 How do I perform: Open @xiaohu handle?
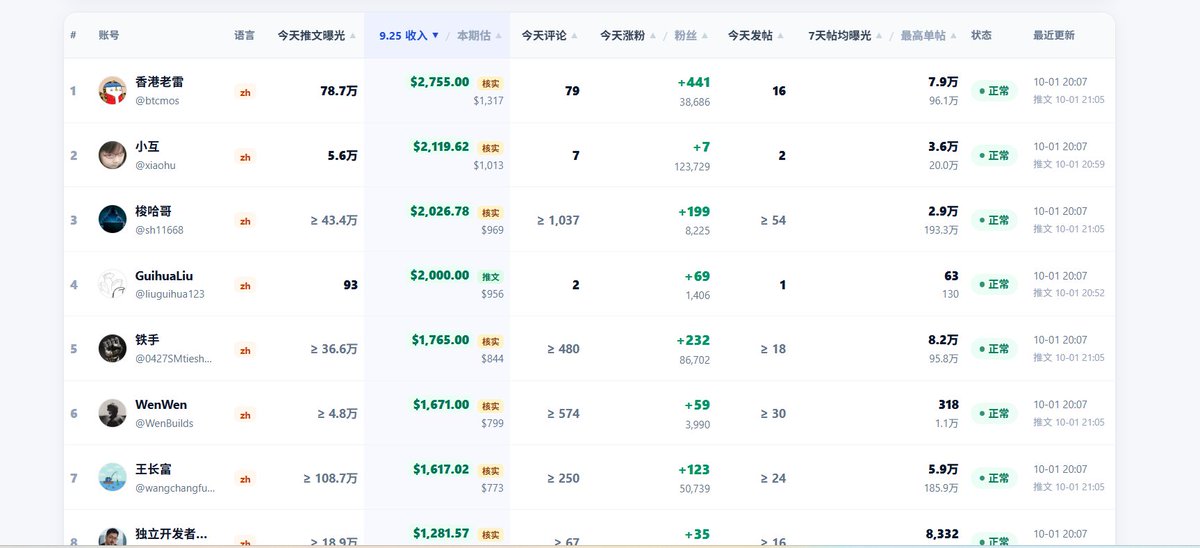155,166
